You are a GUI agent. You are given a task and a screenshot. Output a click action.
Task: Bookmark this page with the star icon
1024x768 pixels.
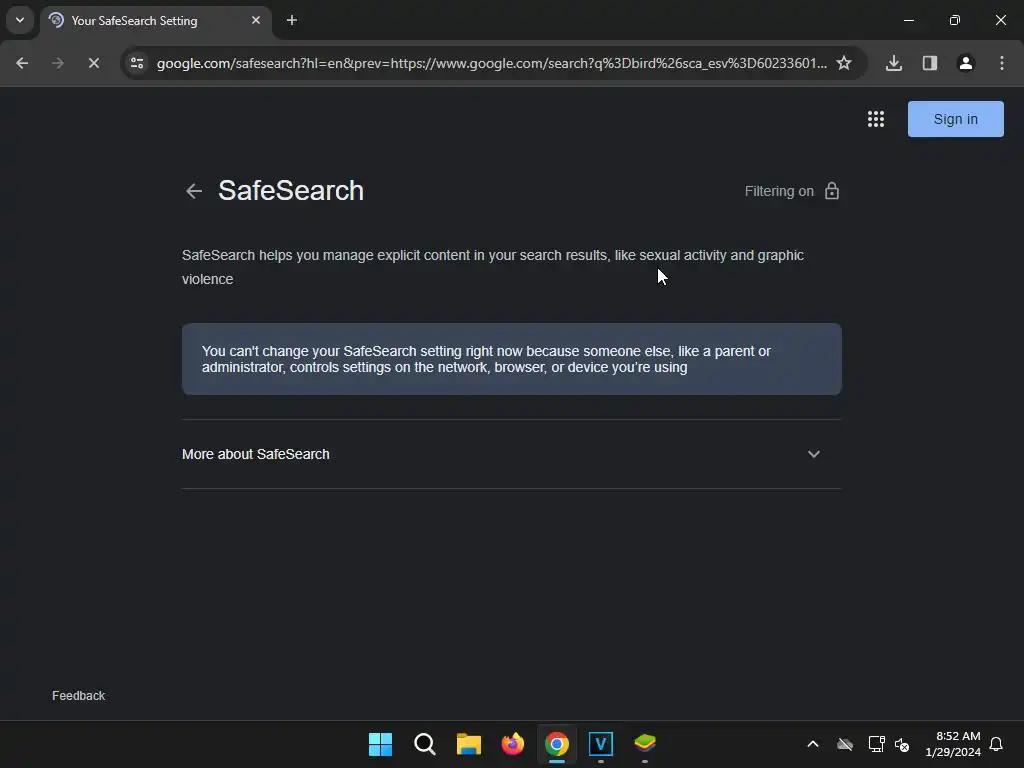pyautogui.click(x=844, y=63)
